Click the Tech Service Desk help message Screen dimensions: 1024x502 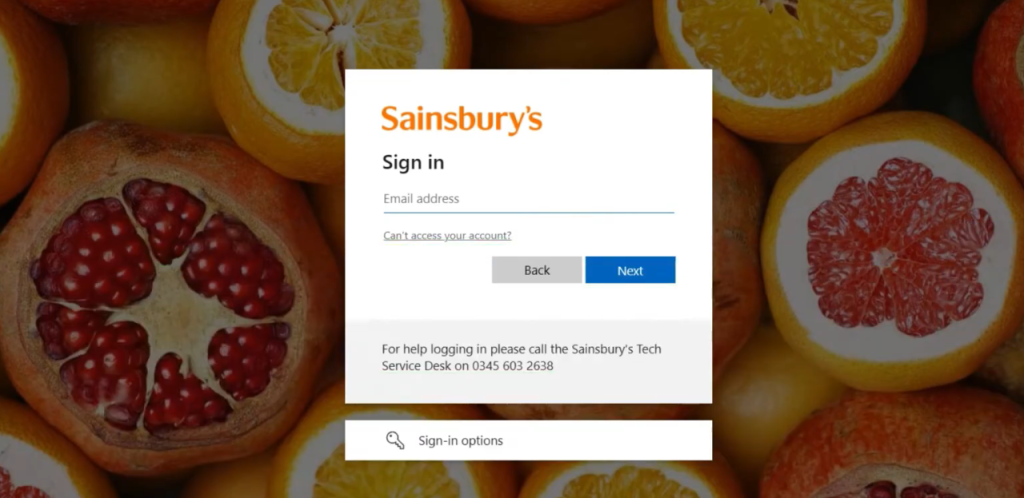521,358
